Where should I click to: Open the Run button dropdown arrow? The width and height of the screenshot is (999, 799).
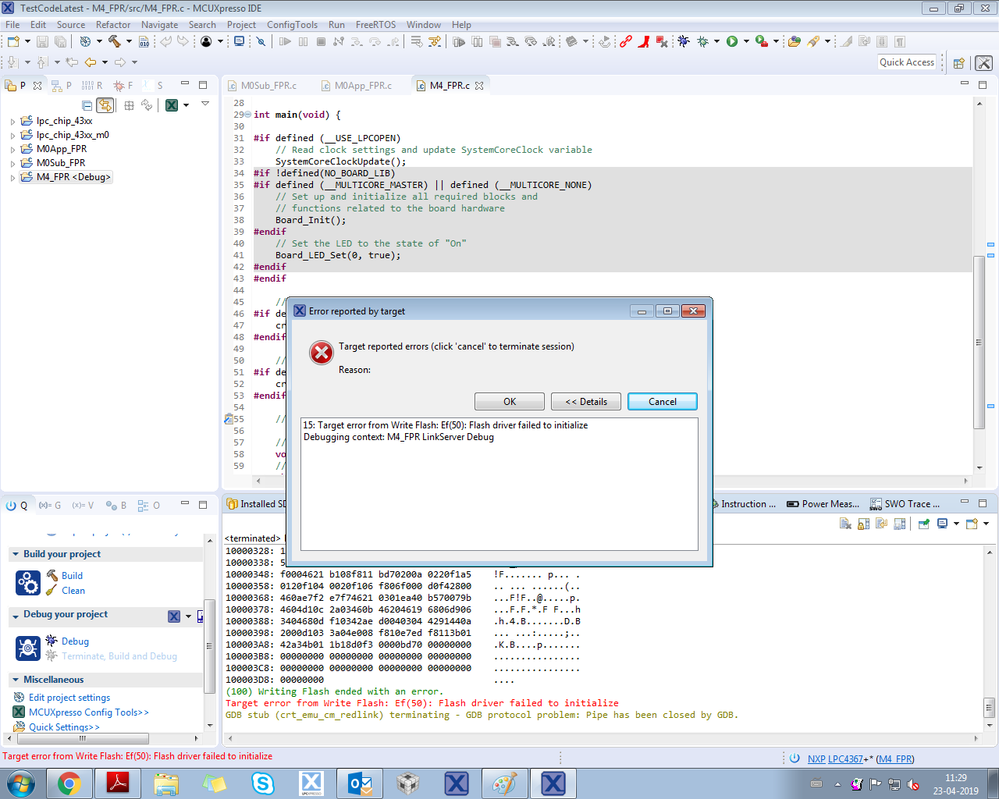[746, 41]
